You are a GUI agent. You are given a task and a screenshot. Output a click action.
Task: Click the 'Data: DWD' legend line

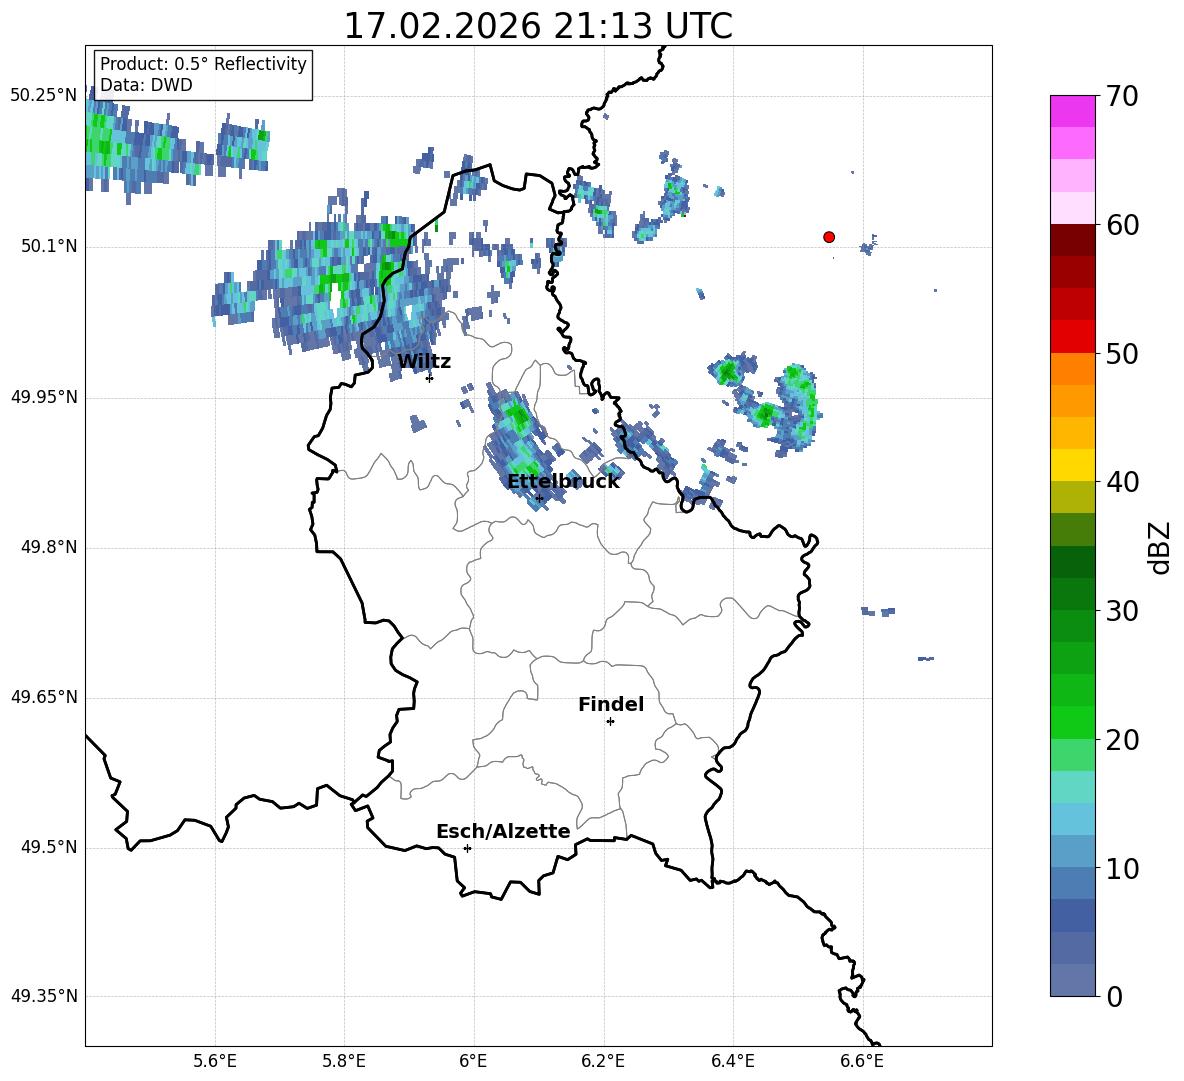[146, 85]
